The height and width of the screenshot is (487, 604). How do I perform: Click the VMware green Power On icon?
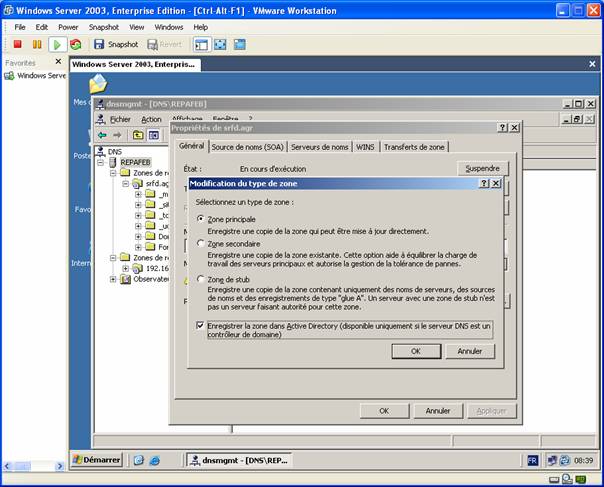click(57, 45)
